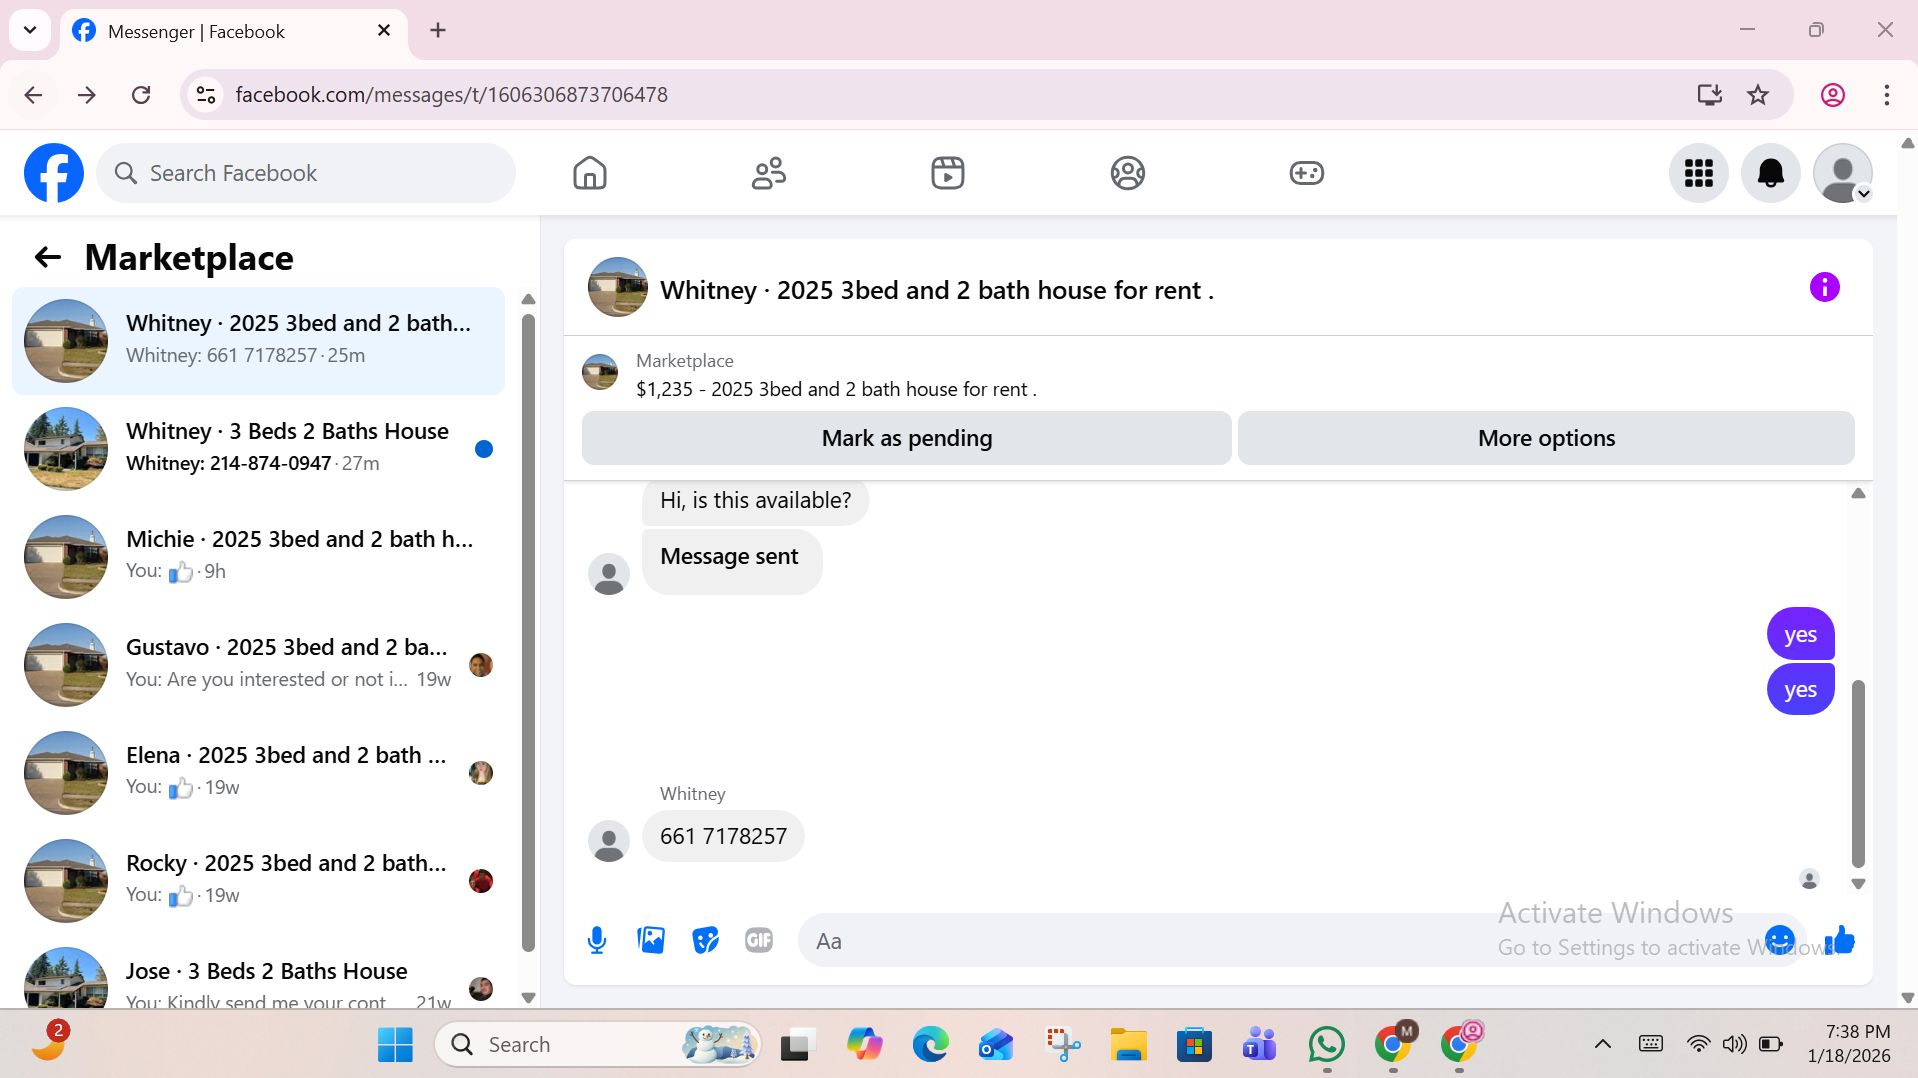The image size is (1918, 1078).
Task: Open the account profile avatar menu
Action: tap(1843, 173)
